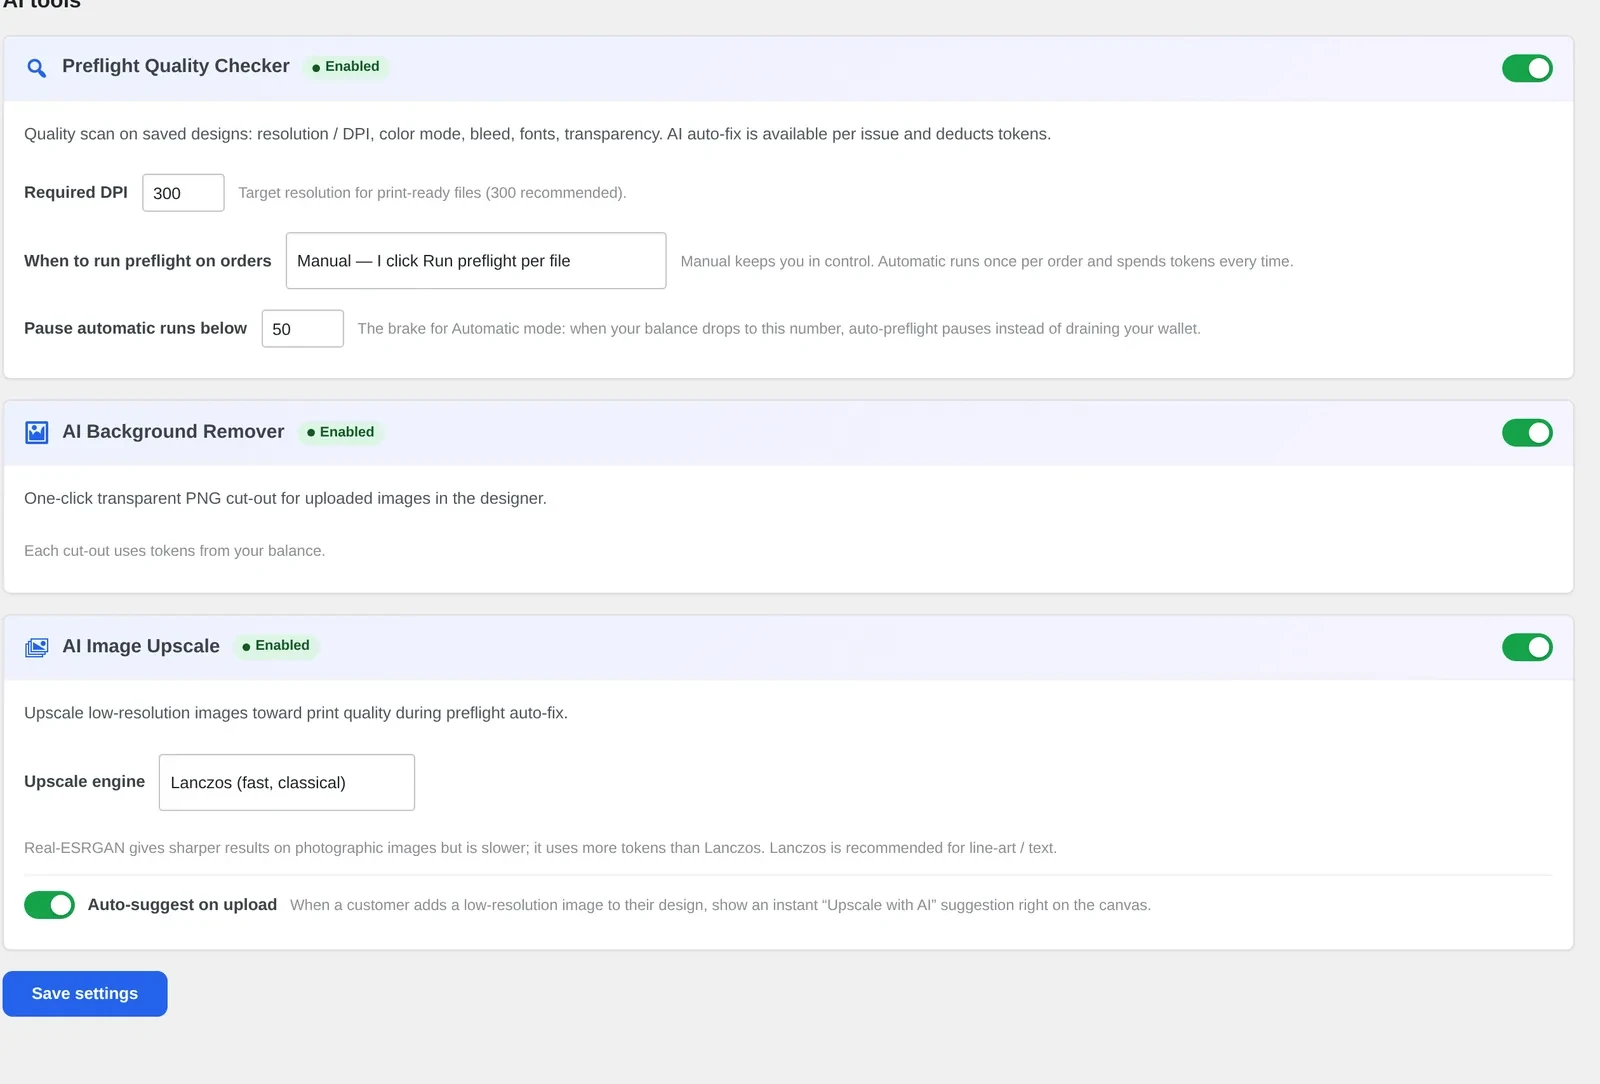Switch off the AI Image Upscale toggle
The height and width of the screenshot is (1084, 1600).
click(1527, 647)
